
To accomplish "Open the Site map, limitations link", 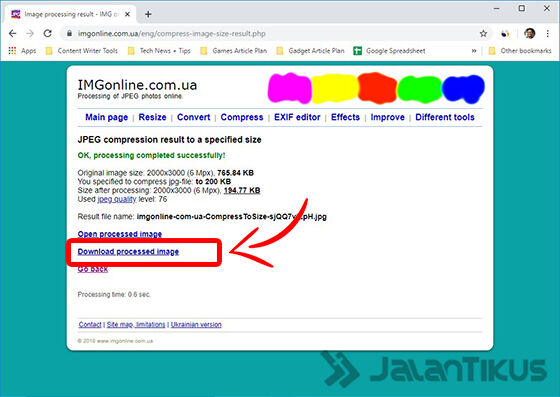I will pos(136,325).
